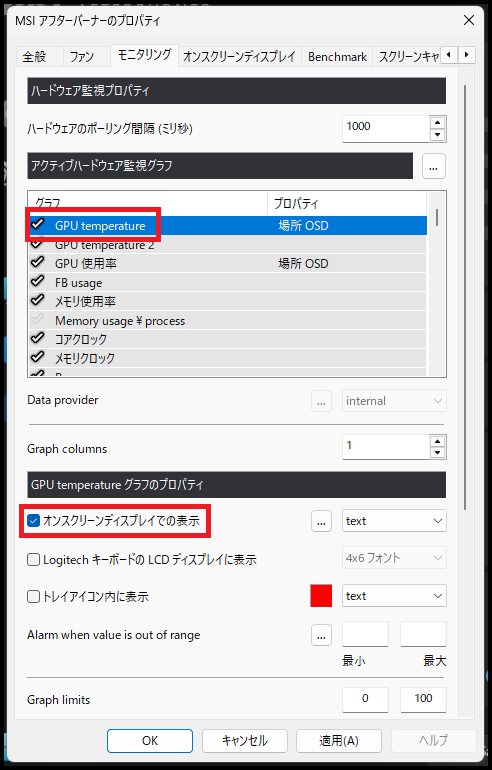
Task: Expand the tray icon text dropdown
Action: pyautogui.click(x=394, y=596)
